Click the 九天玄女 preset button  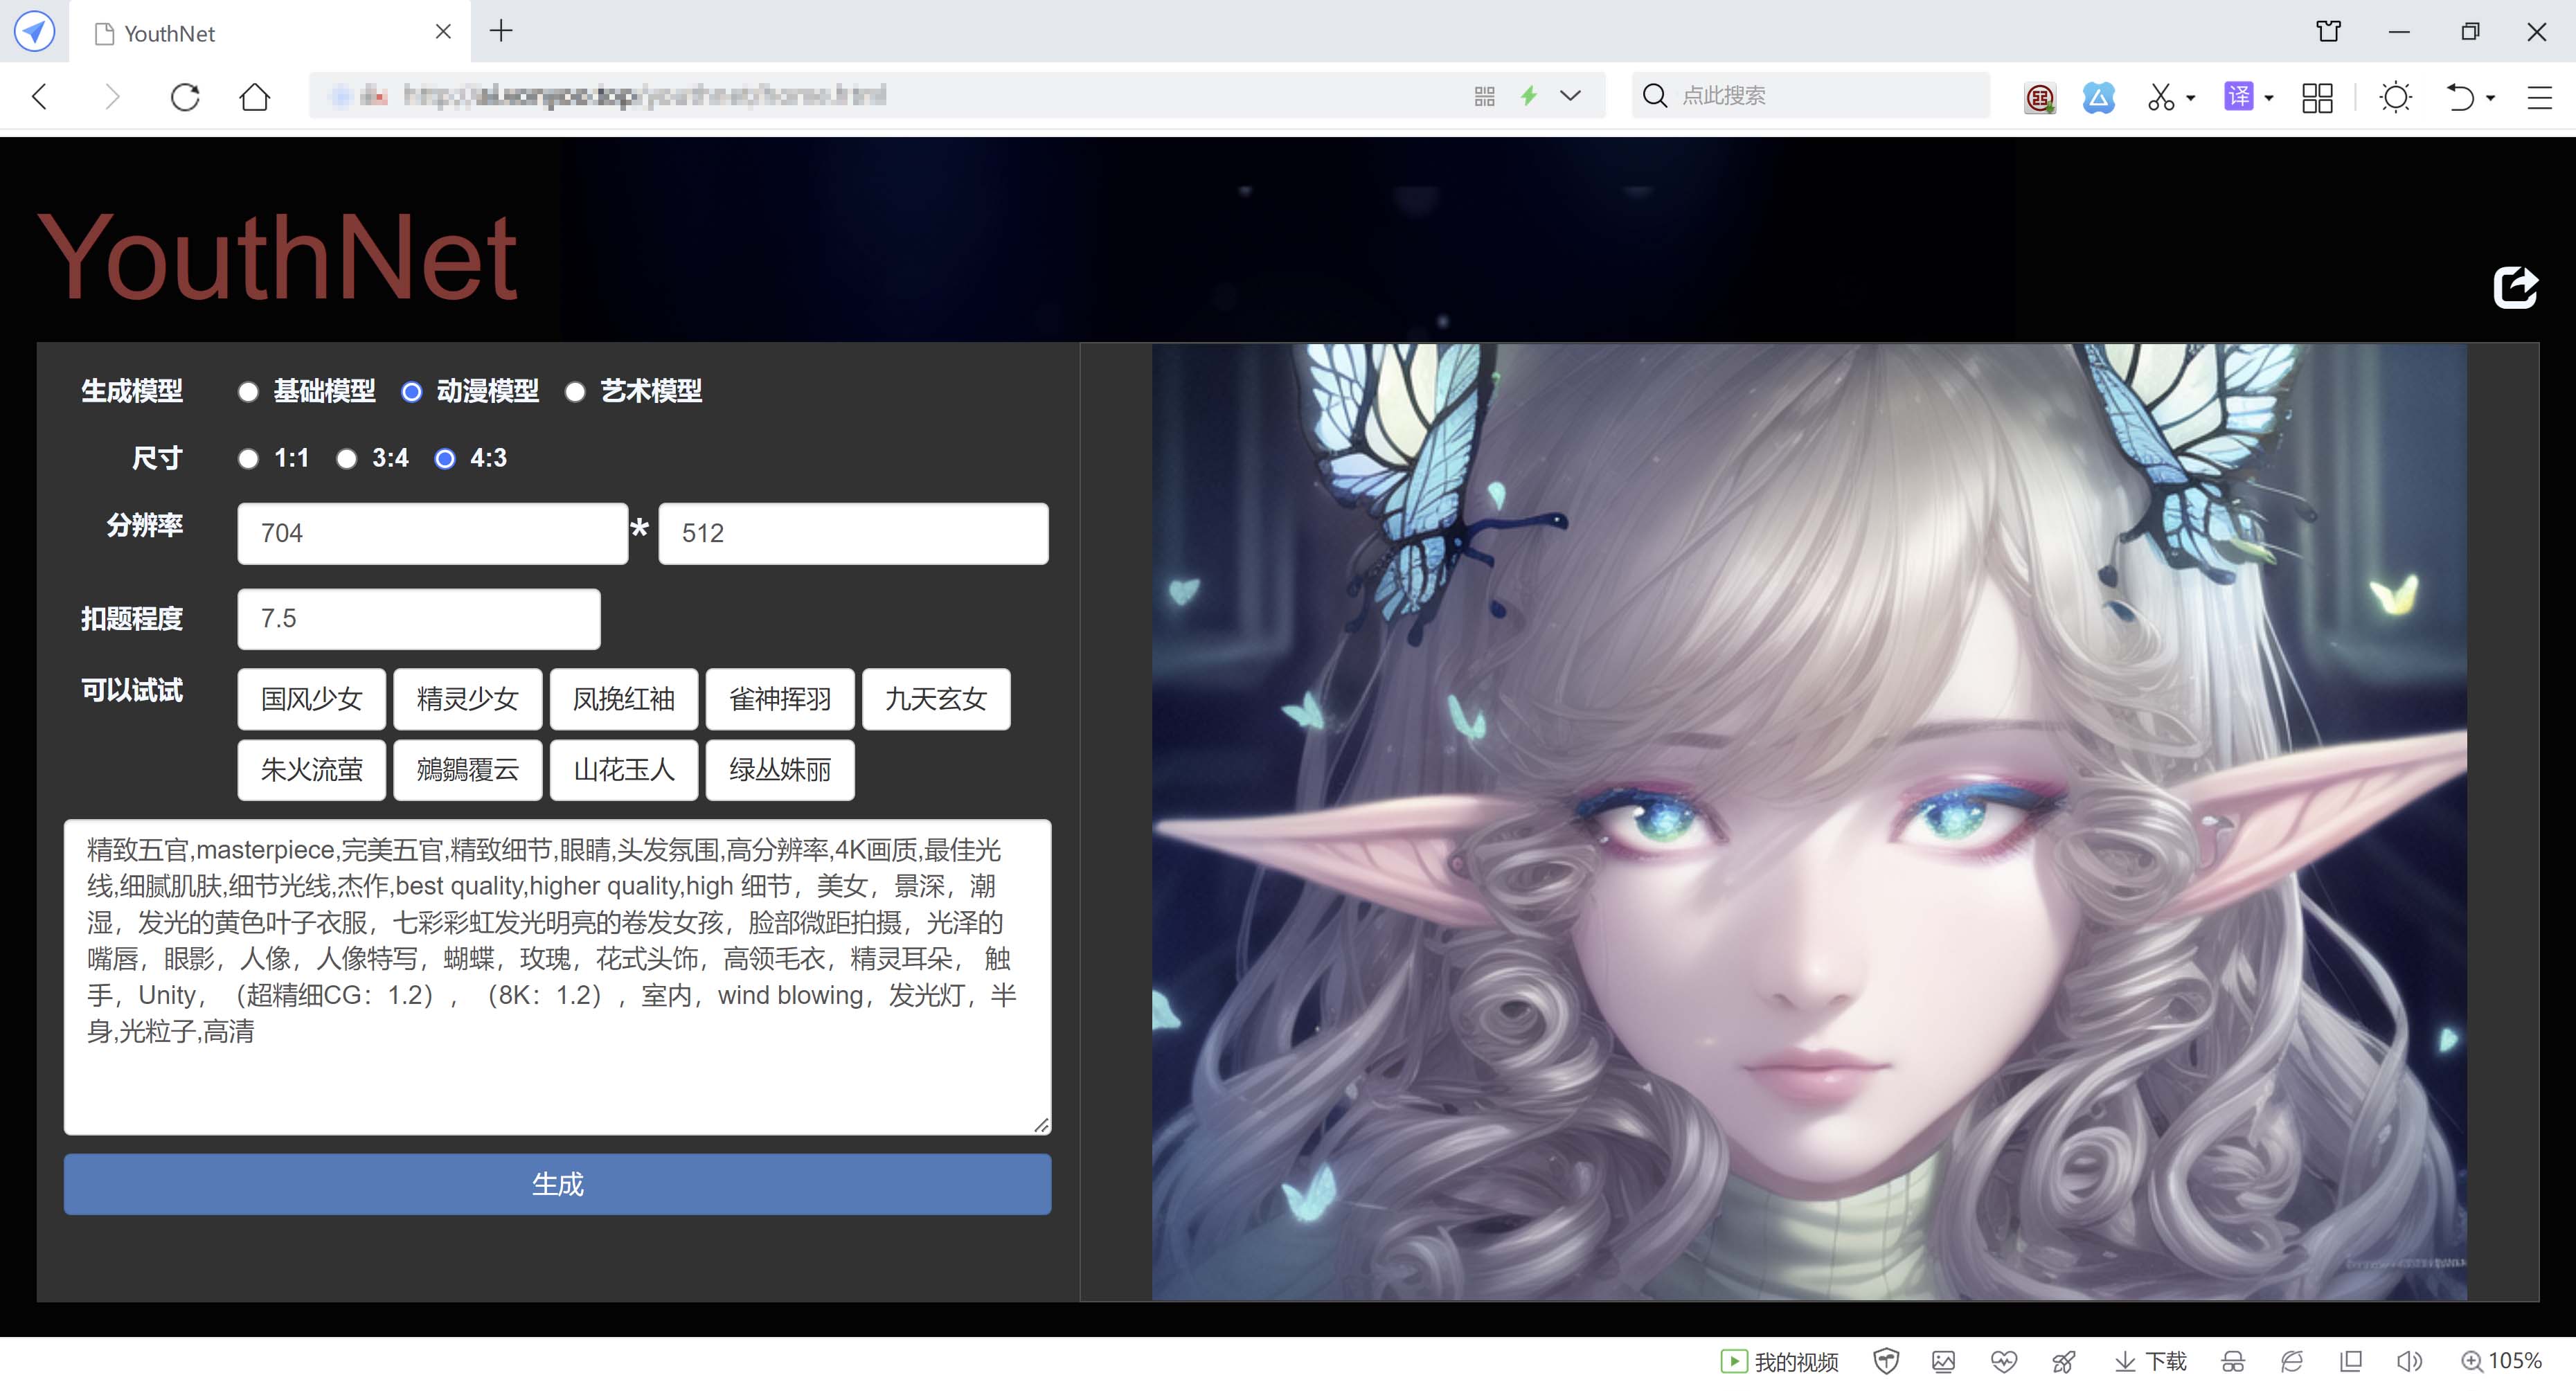936,699
